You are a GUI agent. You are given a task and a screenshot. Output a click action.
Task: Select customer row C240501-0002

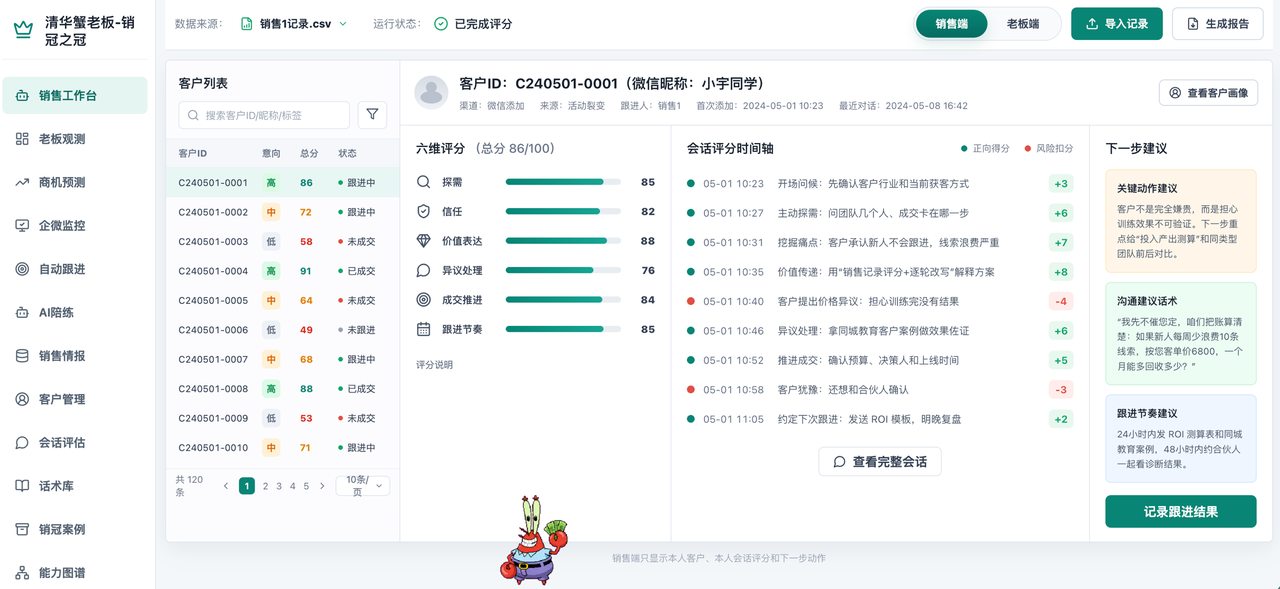point(282,212)
